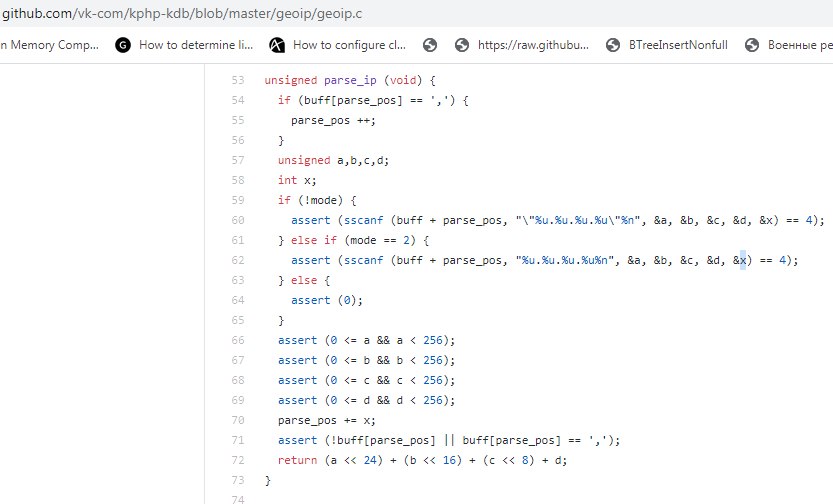This screenshot has width=833, height=504.
Task: Select line number 54
Action: [x=238, y=100]
